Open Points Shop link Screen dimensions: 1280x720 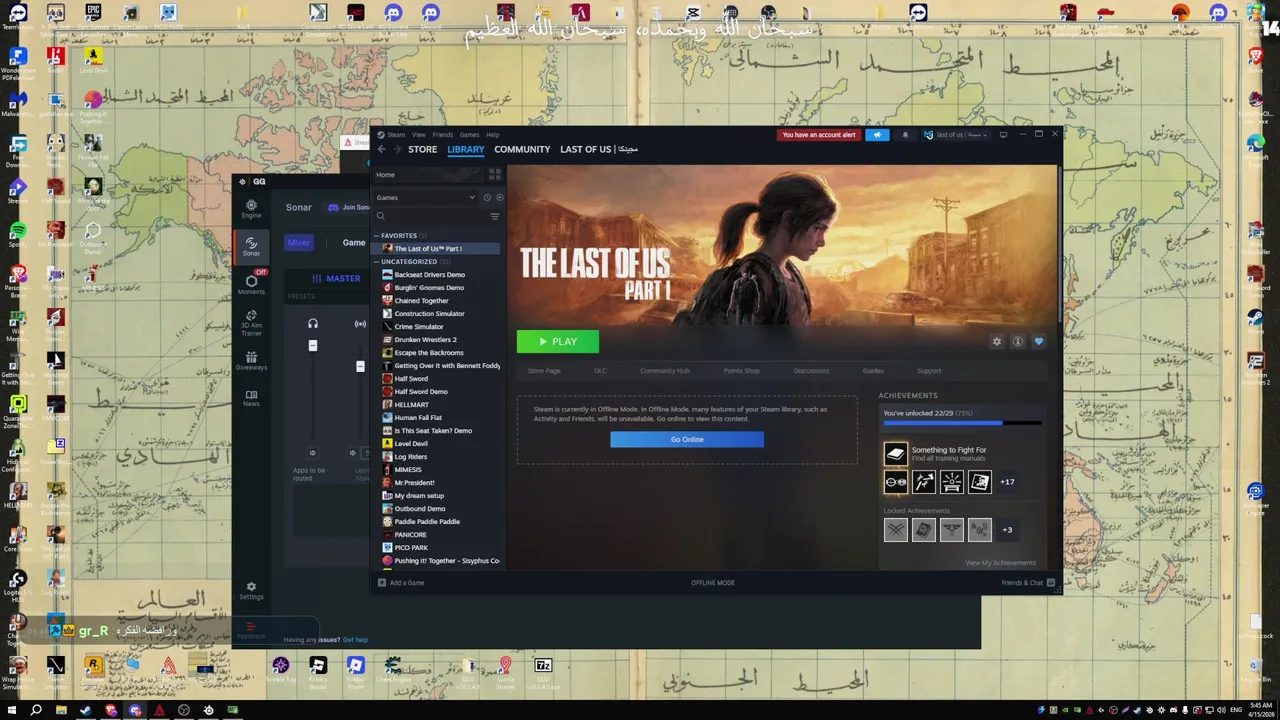point(742,371)
